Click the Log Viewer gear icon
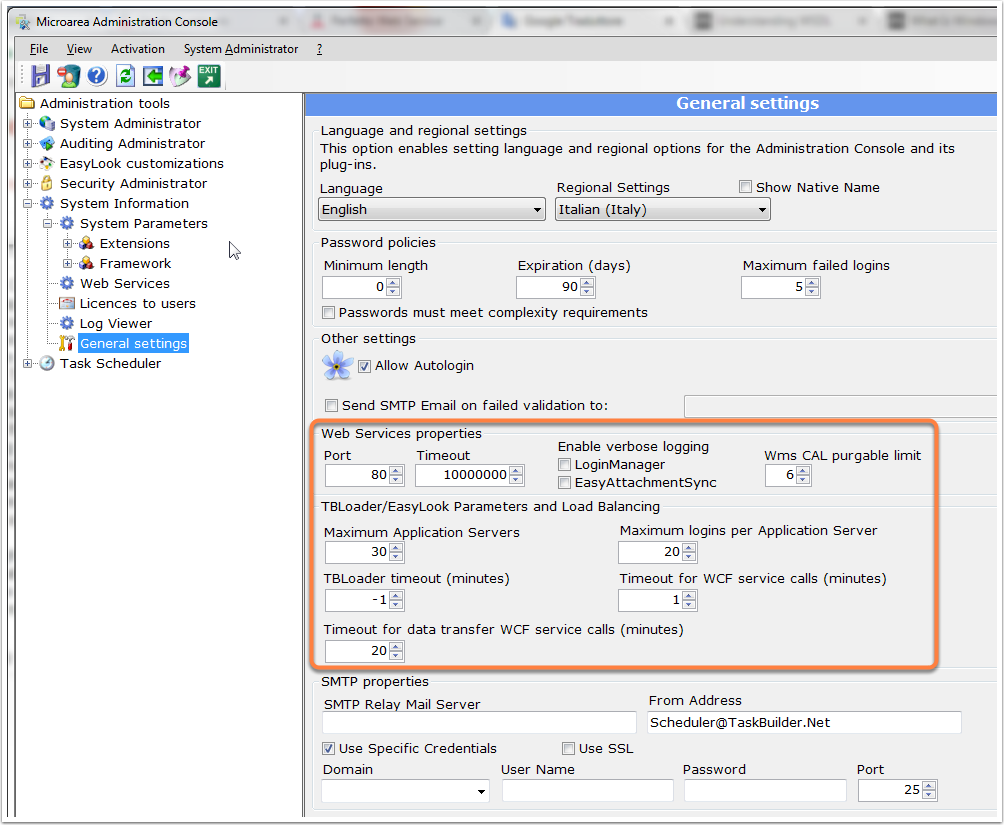The width and height of the screenshot is (1004, 825). point(67,323)
